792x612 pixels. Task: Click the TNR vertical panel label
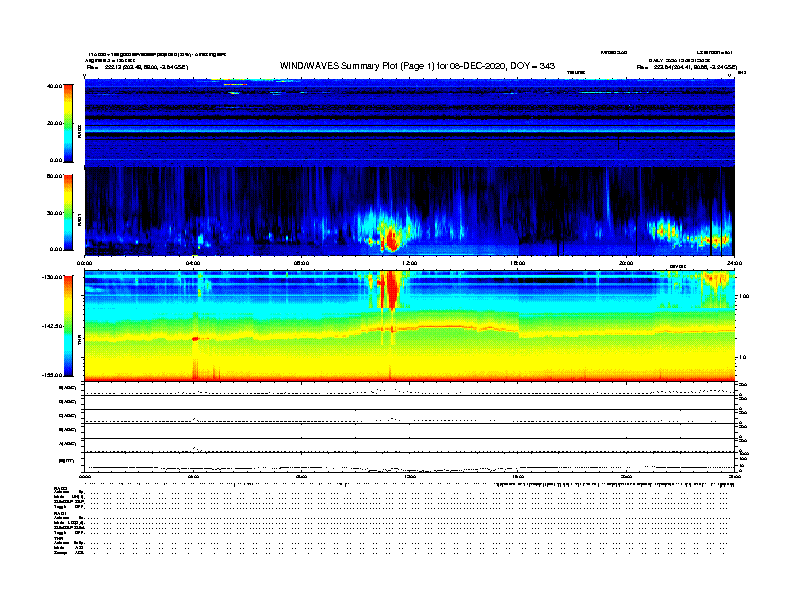coord(79,341)
